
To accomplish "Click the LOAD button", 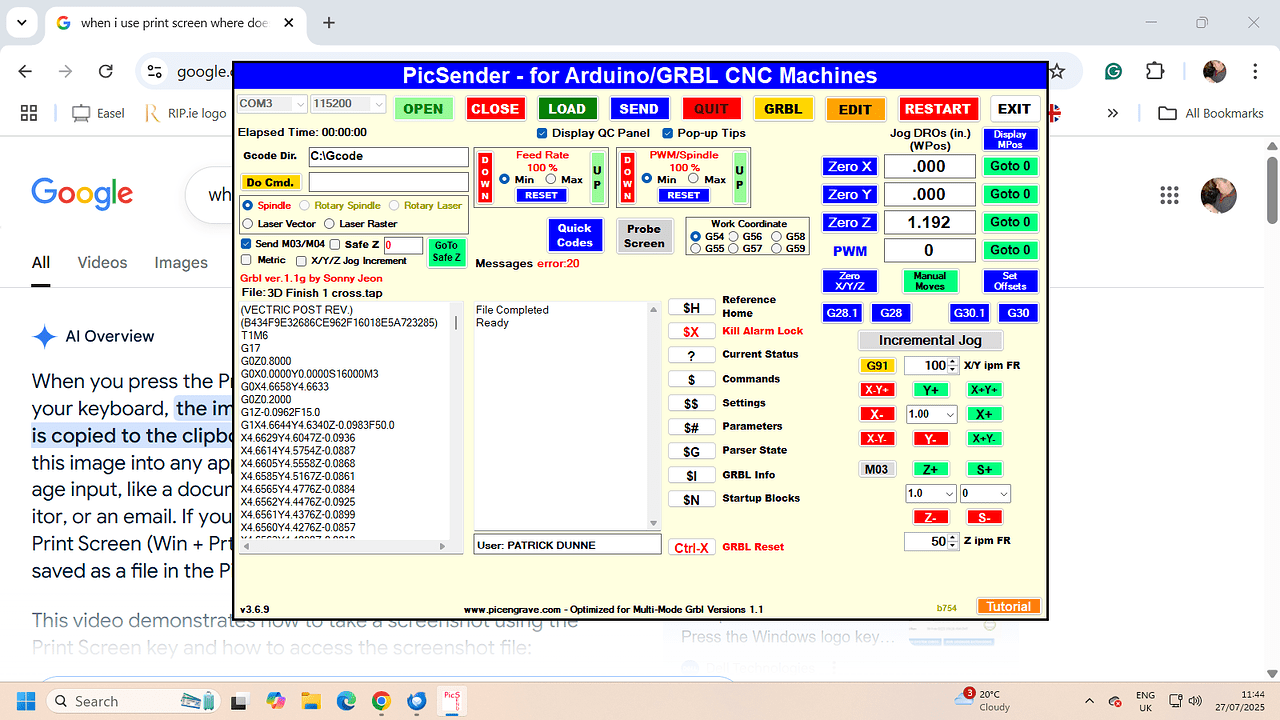I will coord(567,108).
